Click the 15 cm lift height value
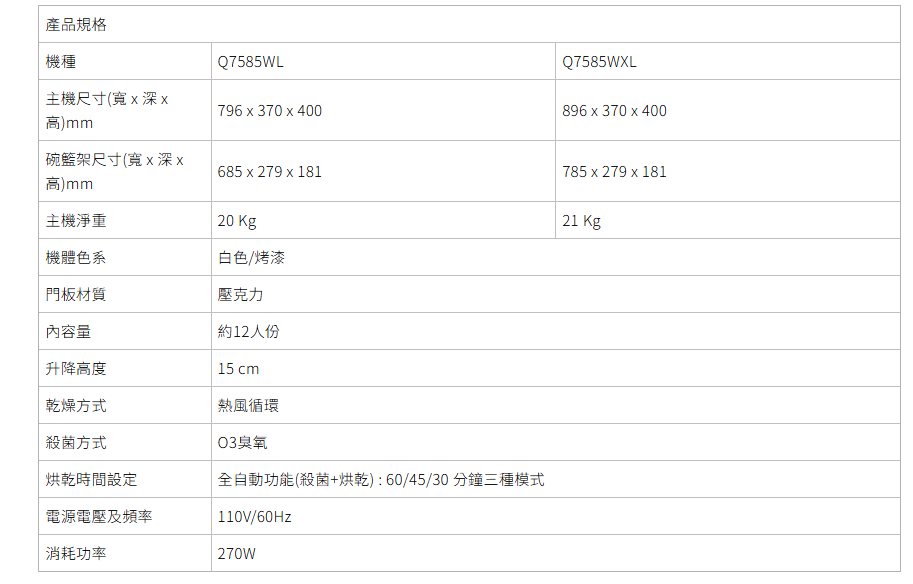Image resolution: width=913 pixels, height=584 pixels. click(238, 369)
